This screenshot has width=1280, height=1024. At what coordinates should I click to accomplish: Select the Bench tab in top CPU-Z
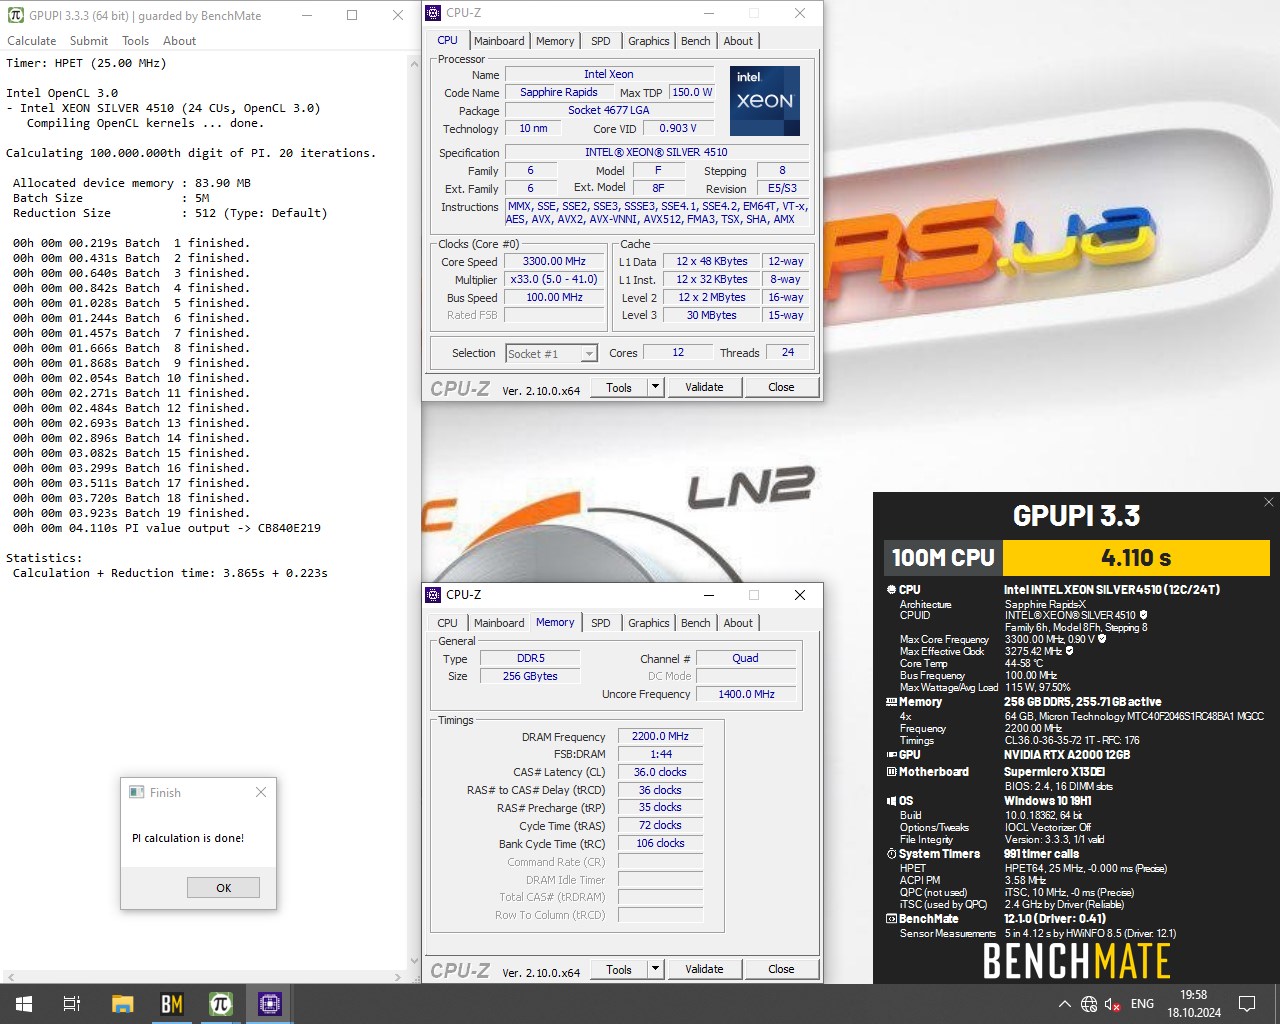coord(696,41)
